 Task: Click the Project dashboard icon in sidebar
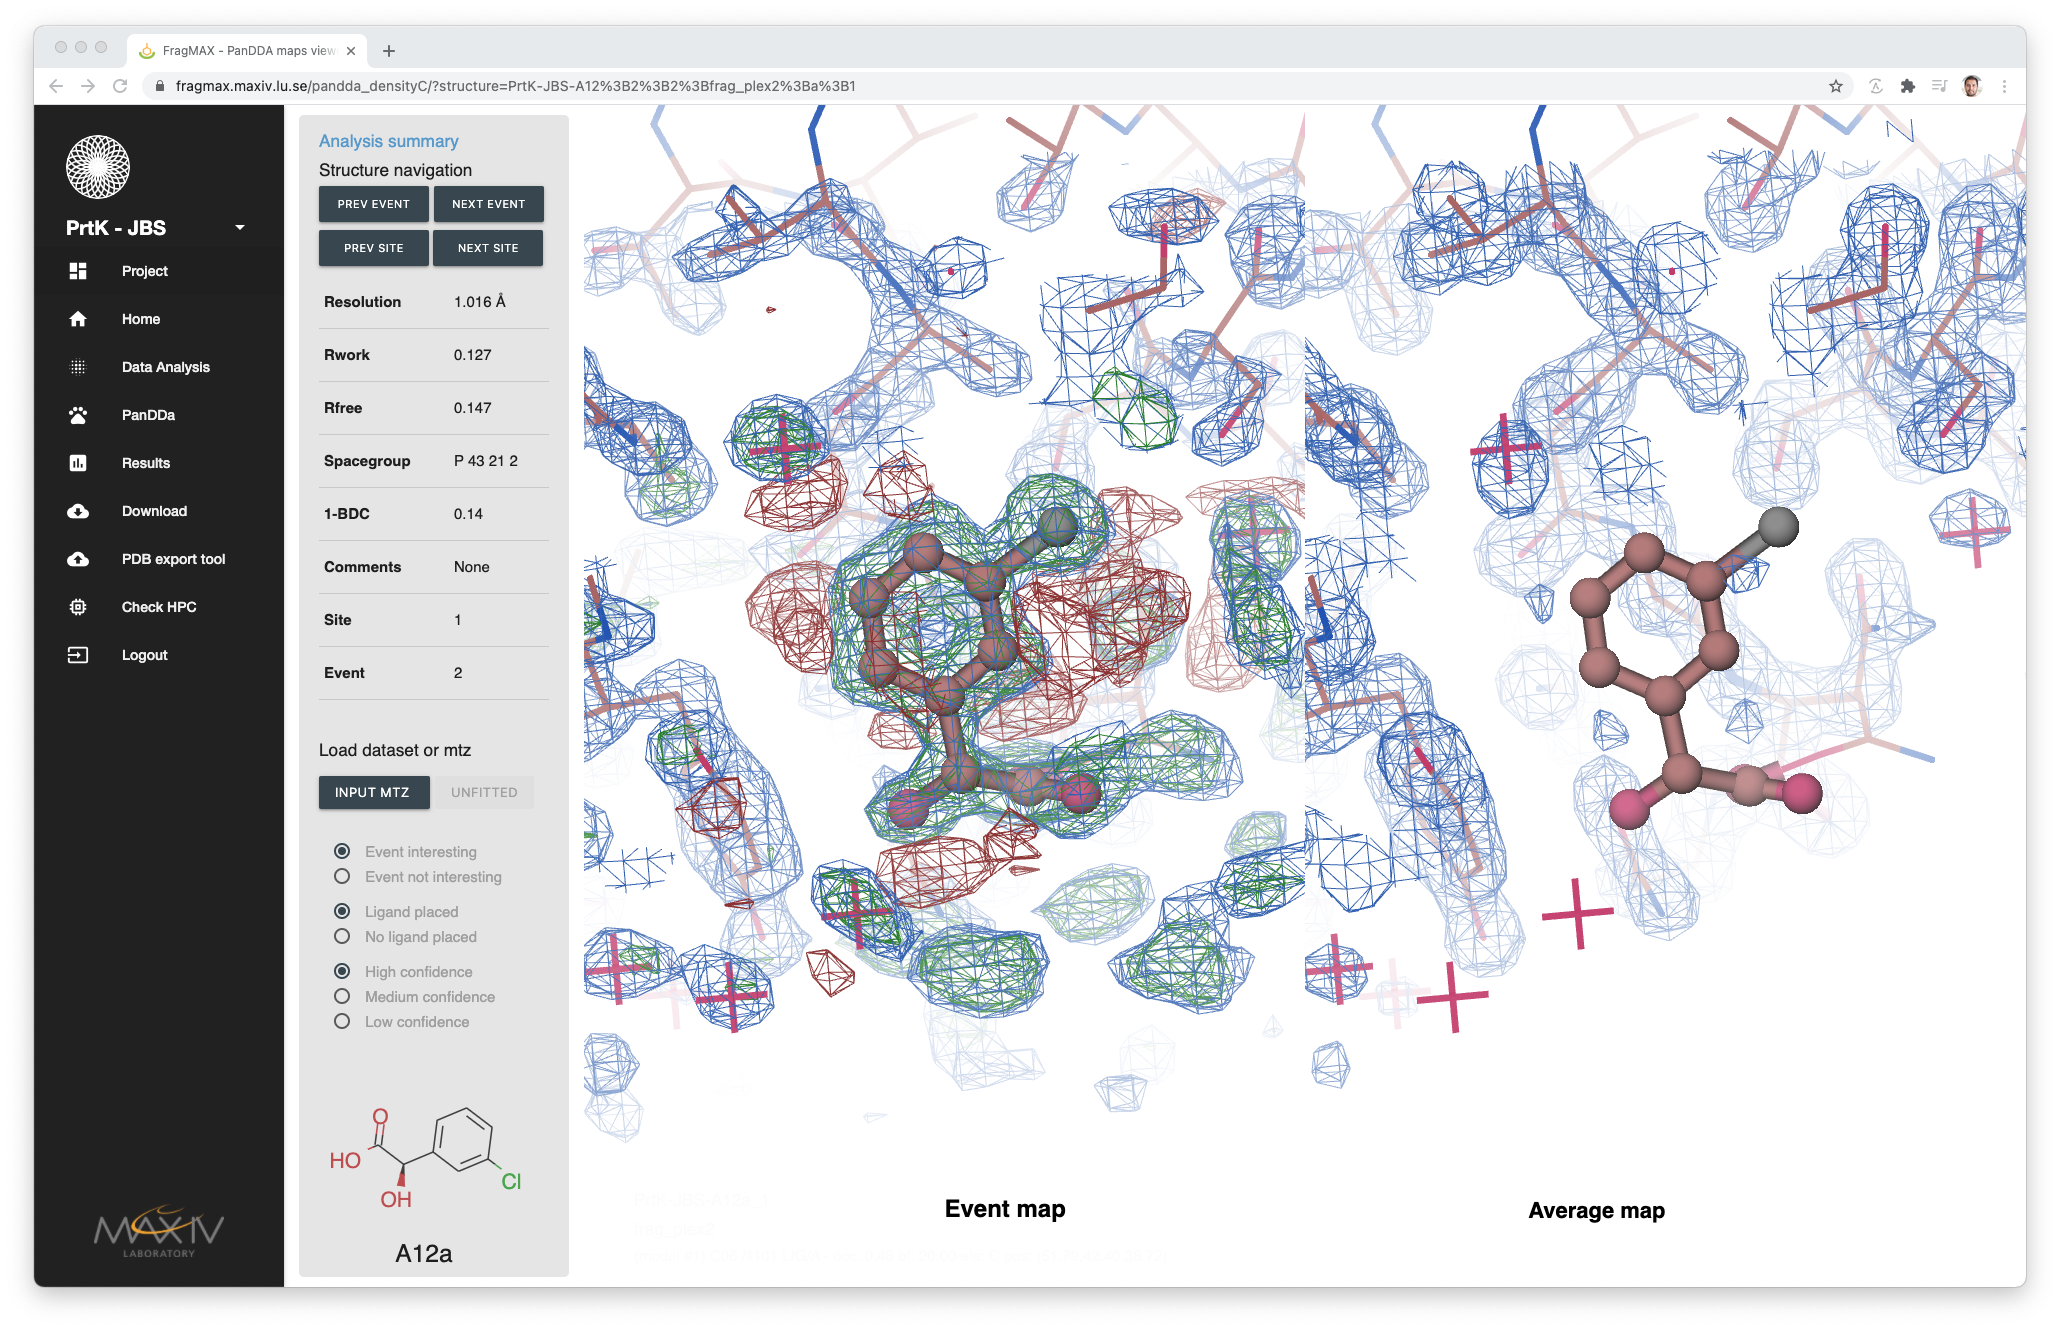tap(78, 271)
